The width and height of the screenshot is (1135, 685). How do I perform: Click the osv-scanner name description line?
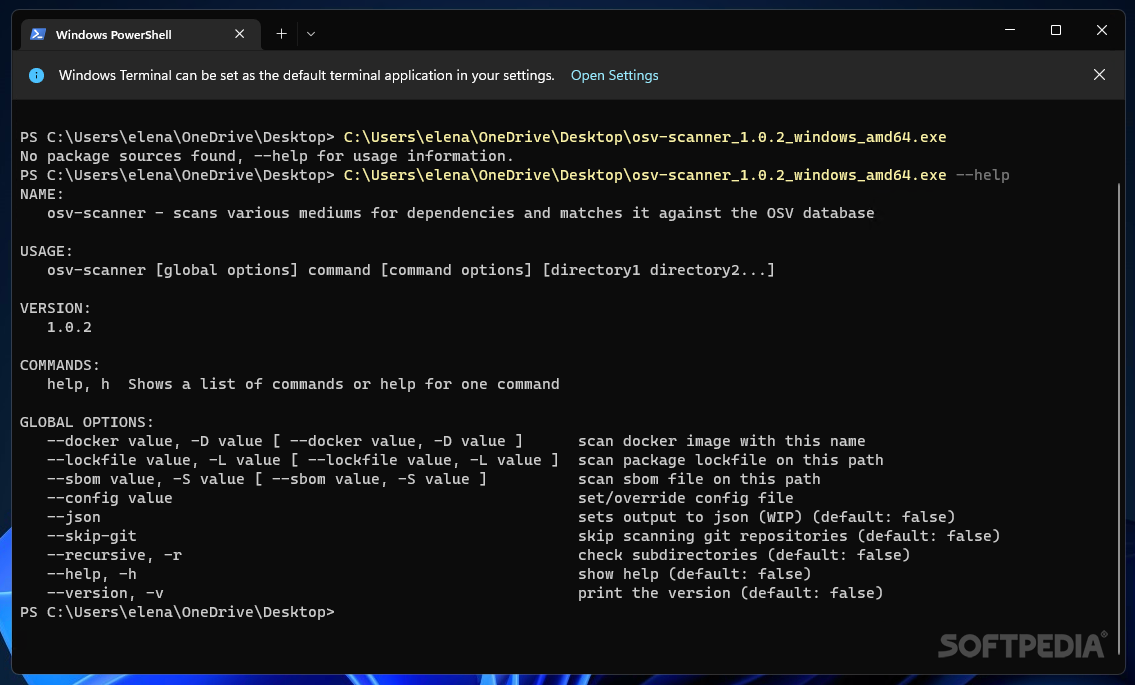click(460, 213)
